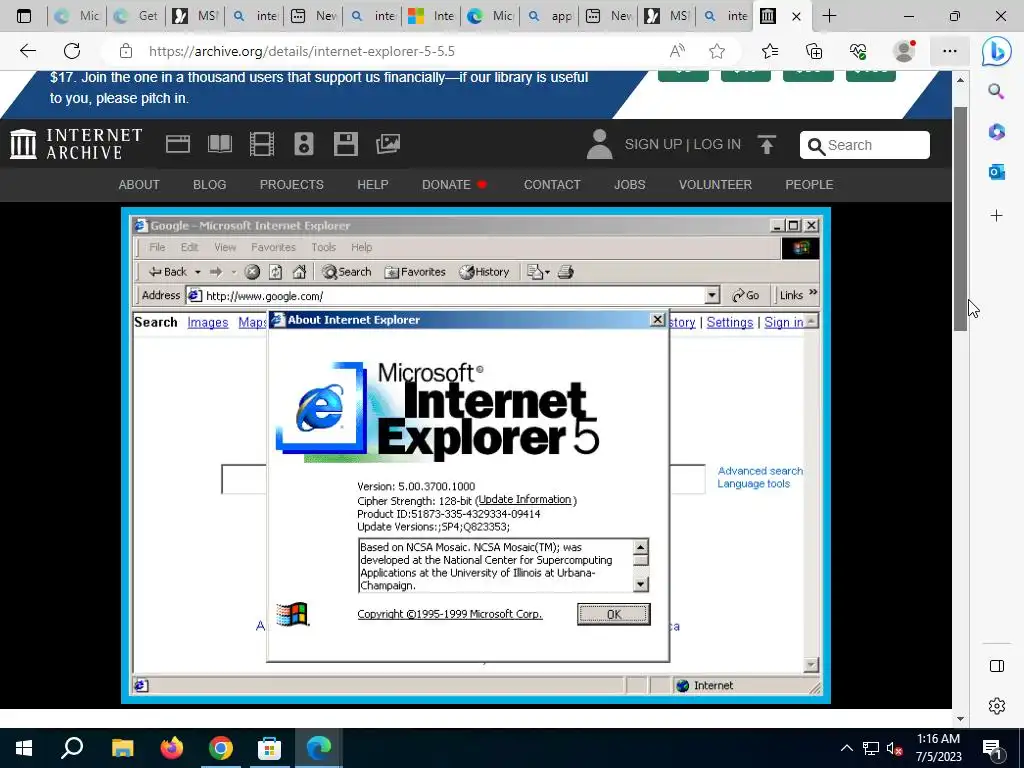
Task: Click the IE5 Back toolbar button
Action: coord(167,272)
